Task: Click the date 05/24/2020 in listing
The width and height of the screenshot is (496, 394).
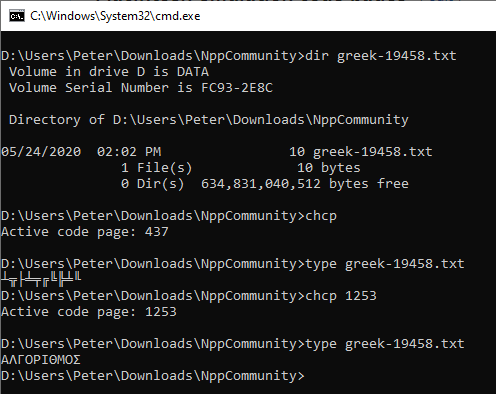Action: tap(41, 152)
